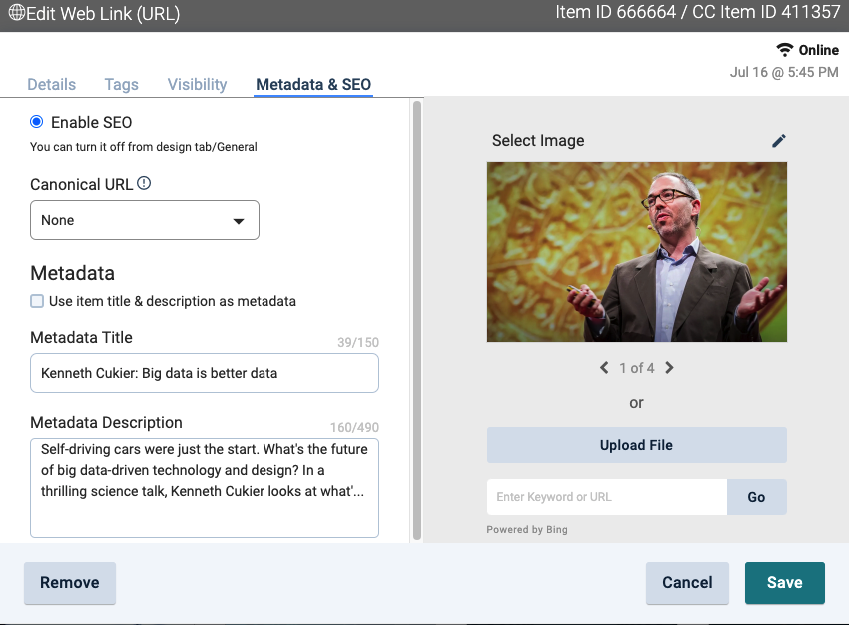The image size is (849, 625).
Task: Open the Tags tab
Action: tap(122, 85)
